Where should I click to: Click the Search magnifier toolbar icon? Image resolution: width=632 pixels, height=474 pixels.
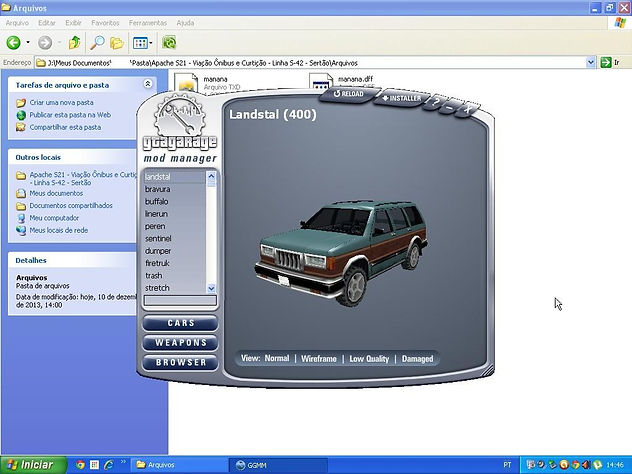tap(97, 42)
